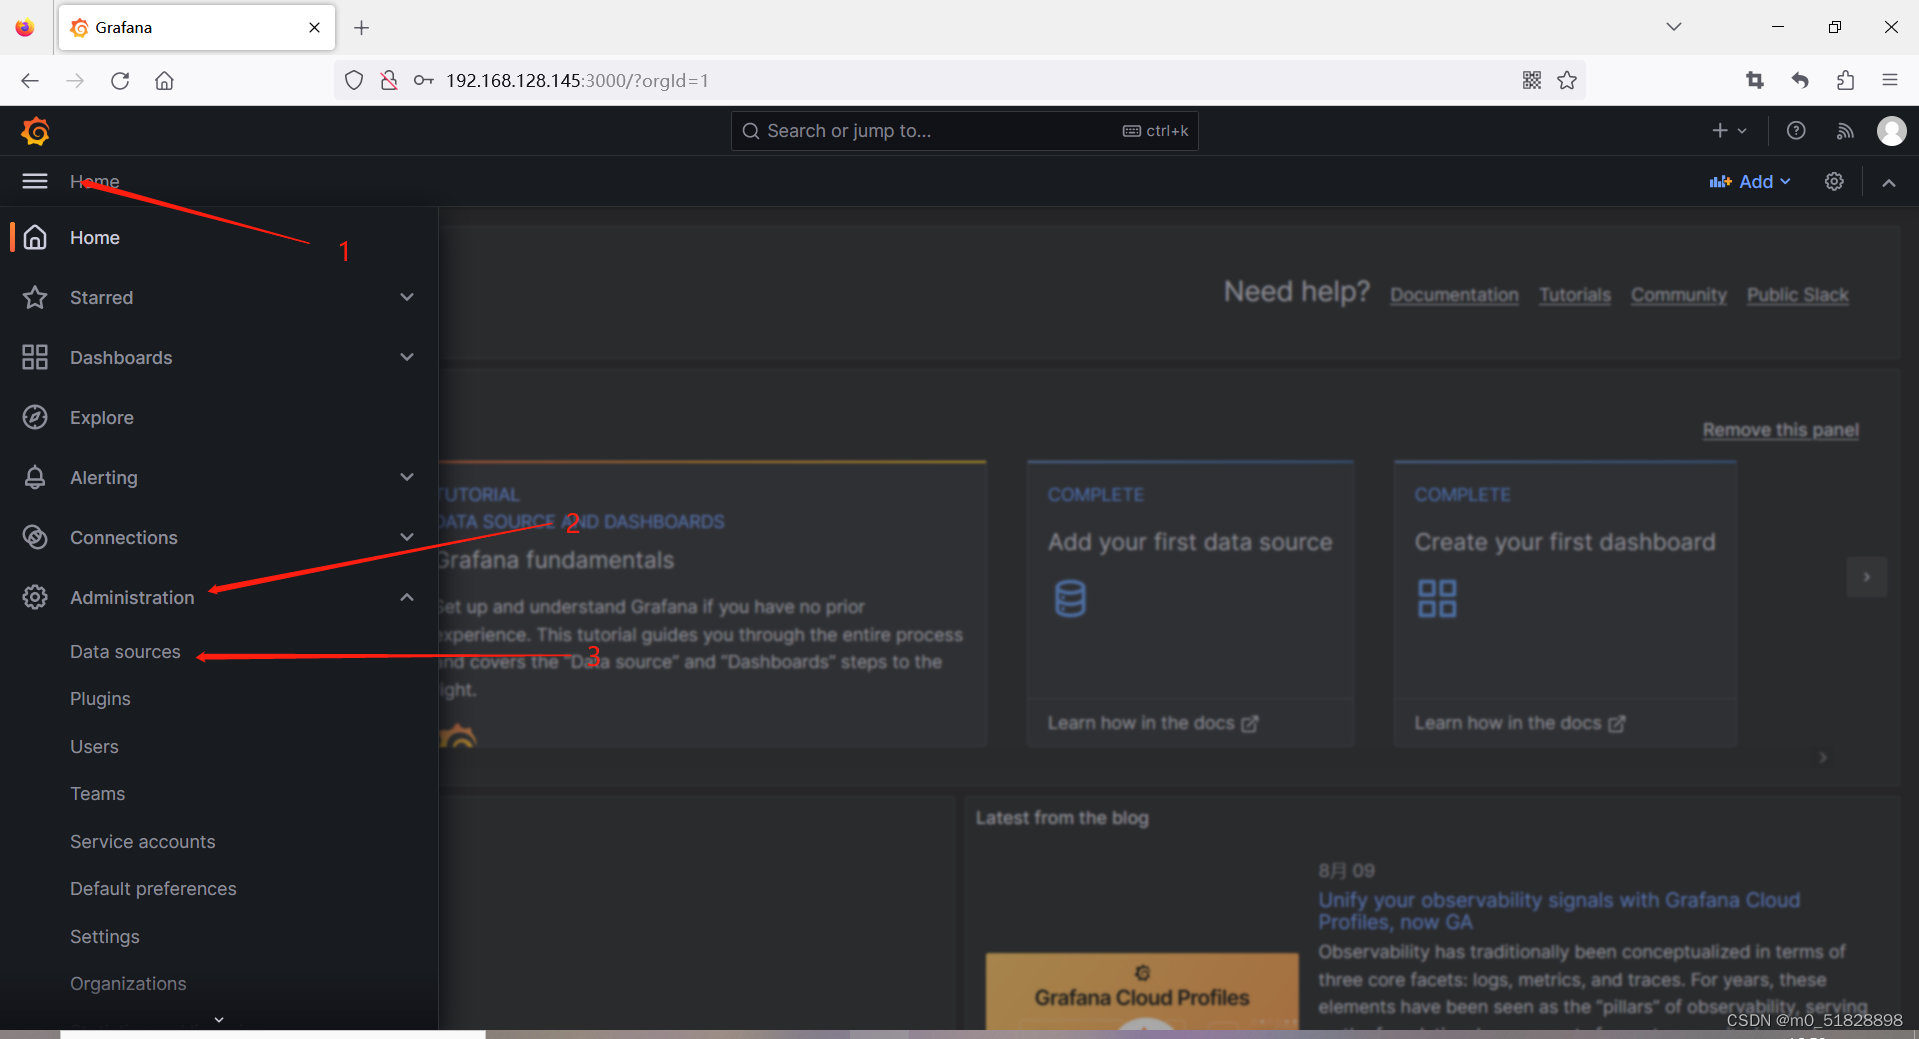Open a new browser tab
The width and height of the screenshot is (1919, 1039).
(x=362, y=27)
